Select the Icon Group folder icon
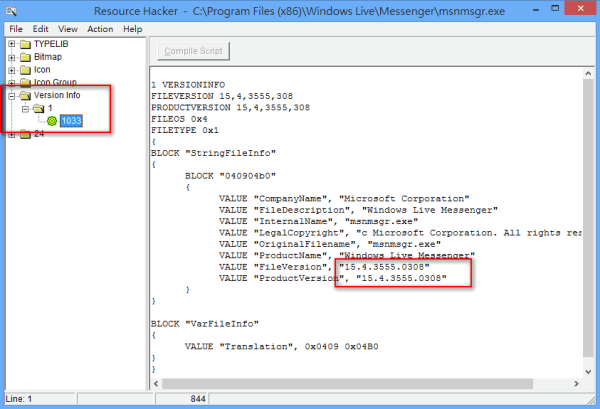Screen dimensions: 600x409 (25, 82)
